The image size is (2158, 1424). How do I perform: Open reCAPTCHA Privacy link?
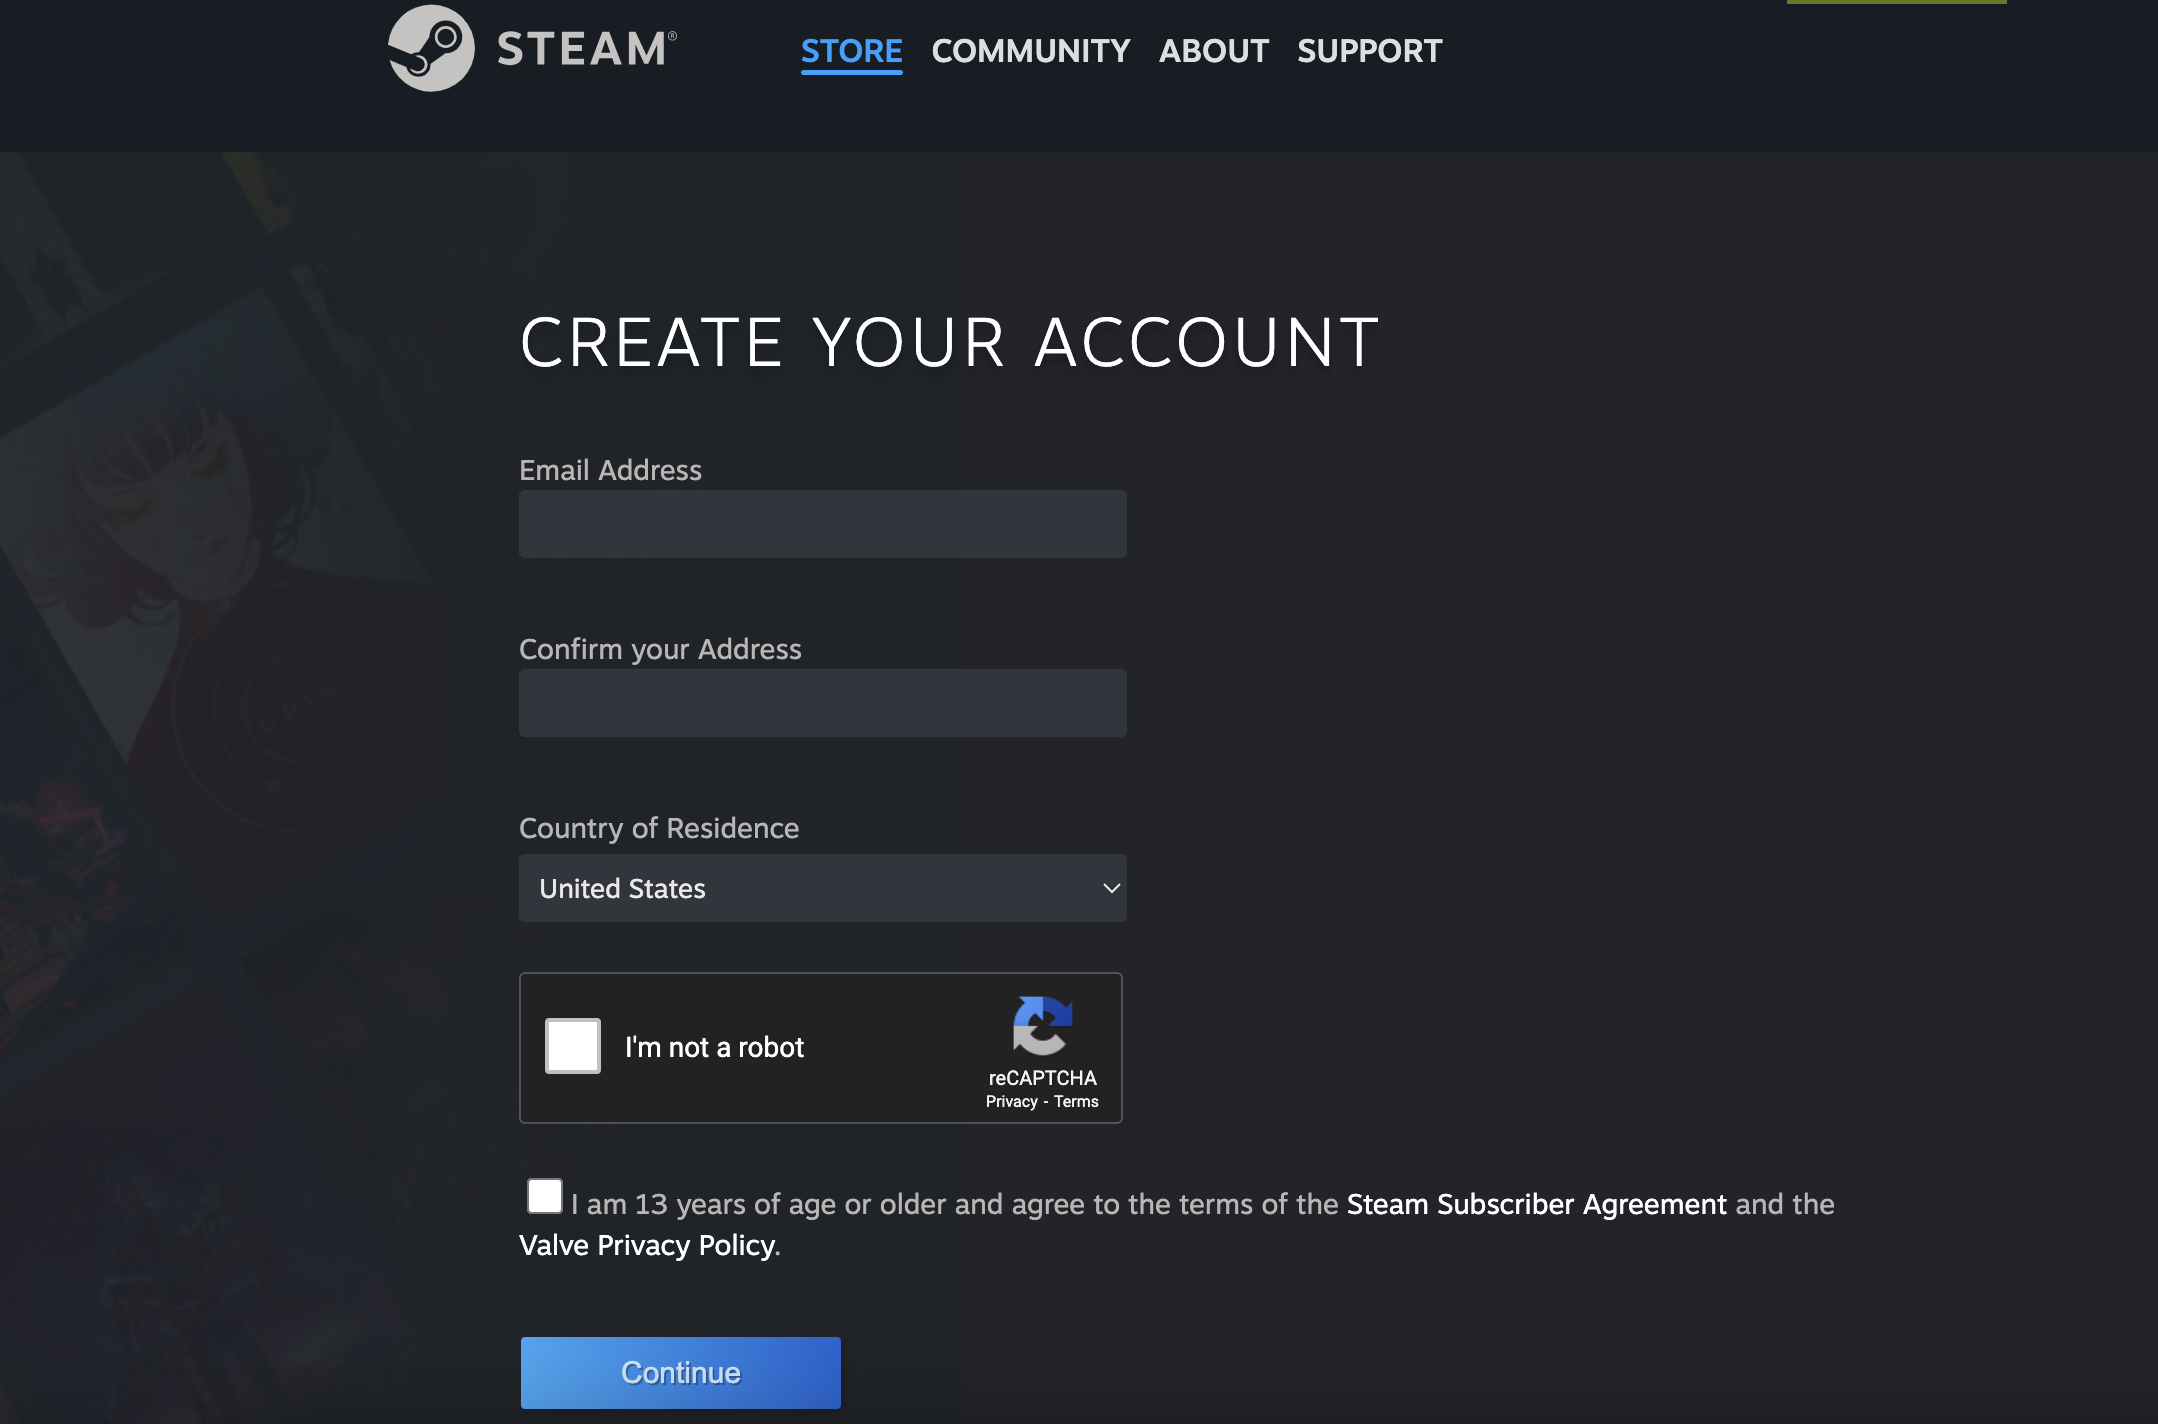point(1012,1101)
